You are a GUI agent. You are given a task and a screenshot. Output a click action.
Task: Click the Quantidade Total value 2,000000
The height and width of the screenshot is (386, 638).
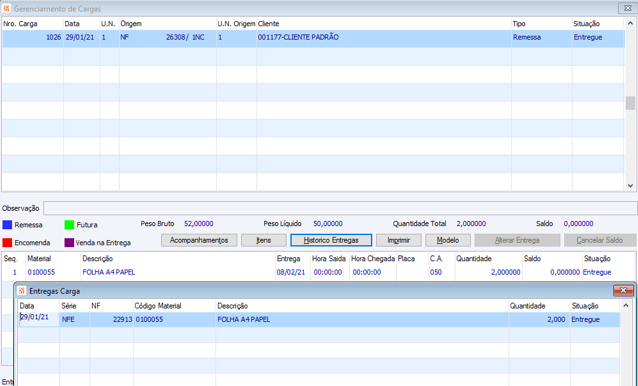[x=471, y=224]
